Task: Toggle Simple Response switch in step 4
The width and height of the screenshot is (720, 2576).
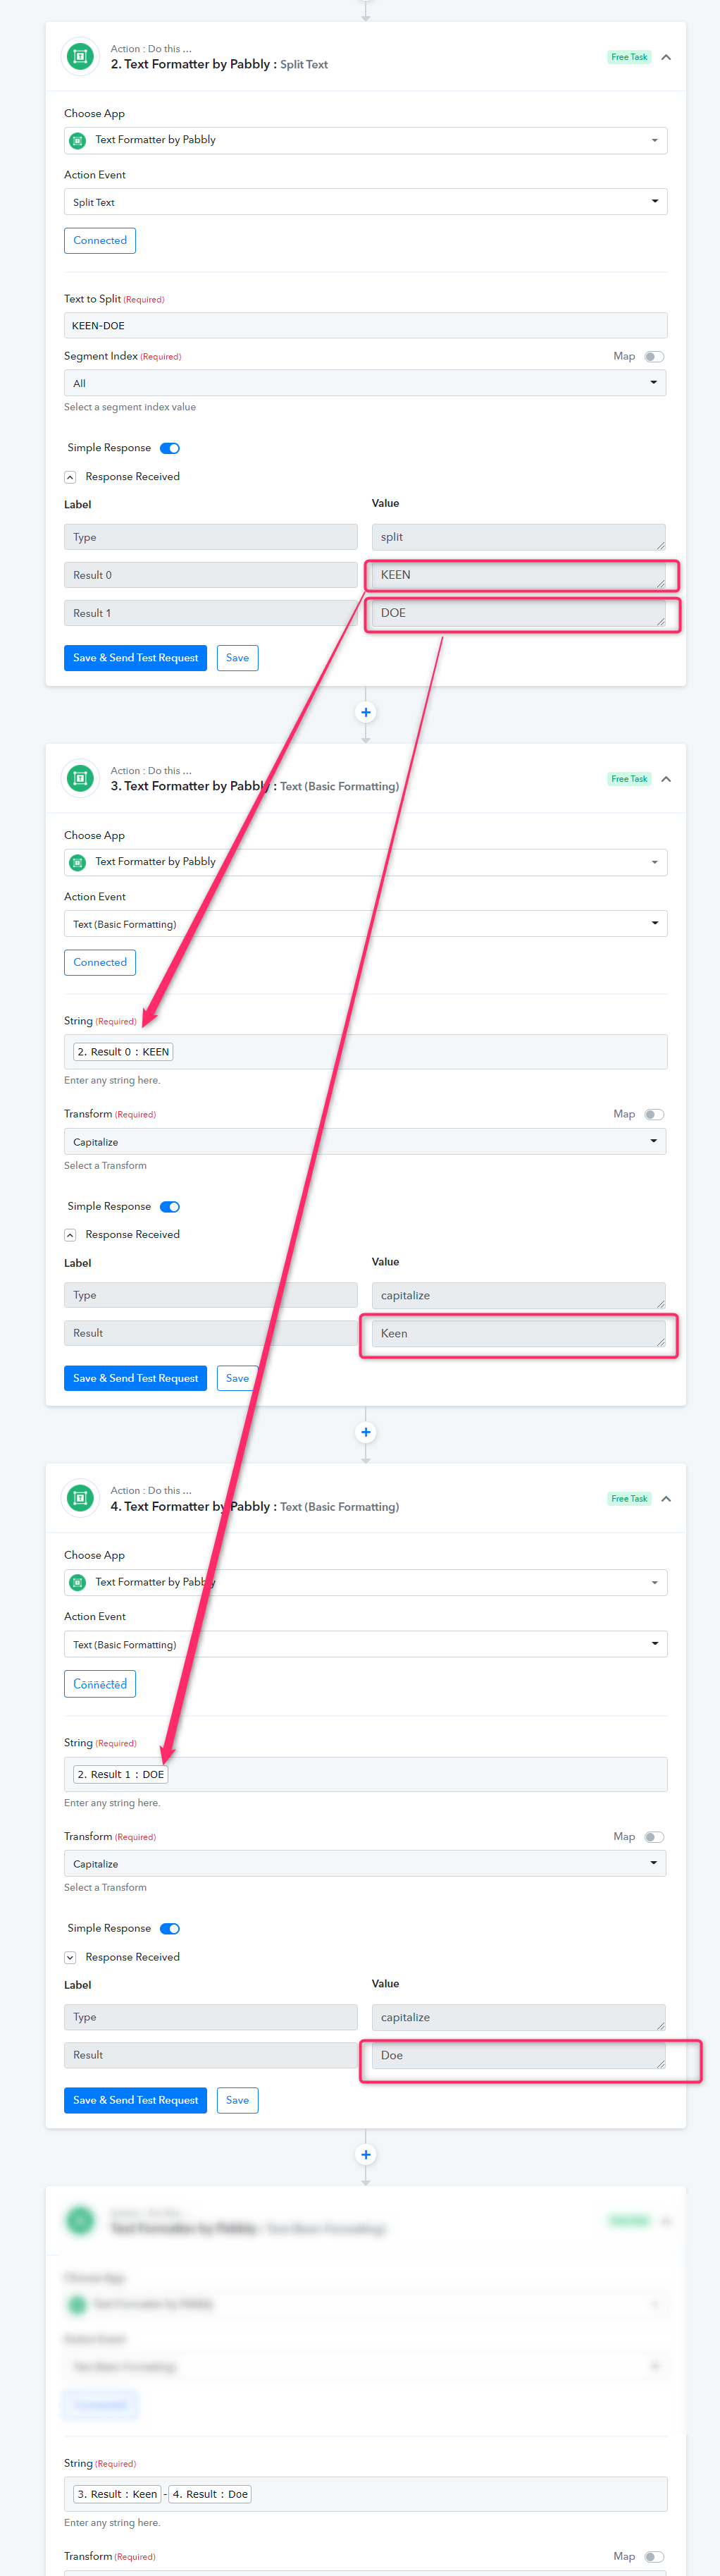Action: point(170,1929)
